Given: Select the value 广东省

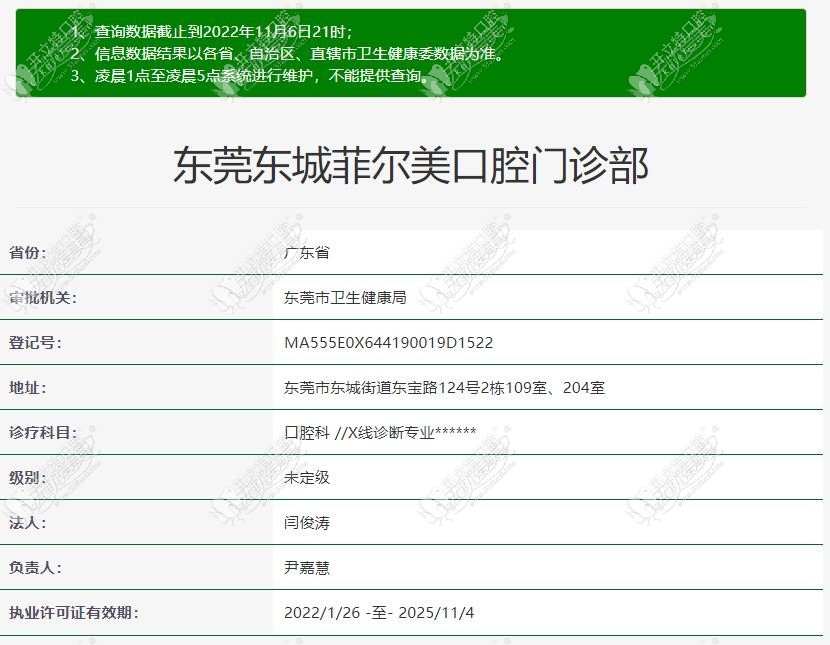Looking at the screenshot, I should point(306,252).
